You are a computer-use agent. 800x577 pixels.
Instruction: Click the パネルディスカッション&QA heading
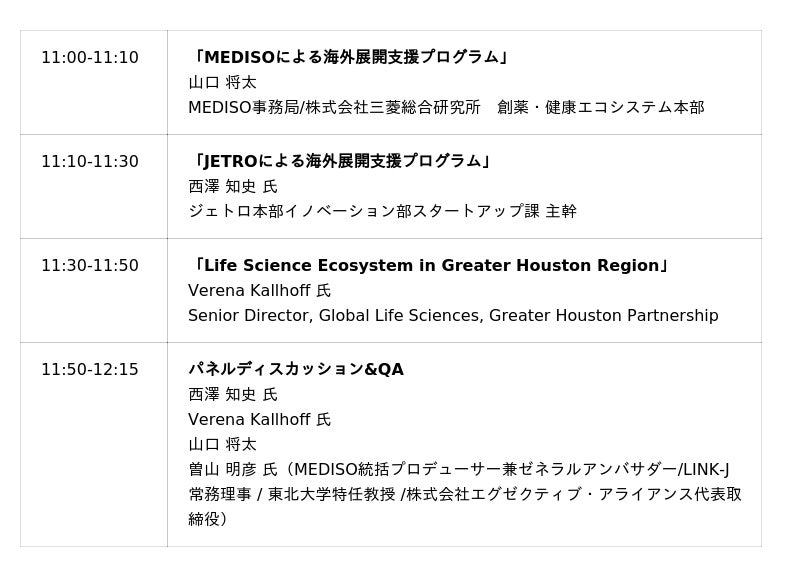pyautogui.click(x=296, y=370)
